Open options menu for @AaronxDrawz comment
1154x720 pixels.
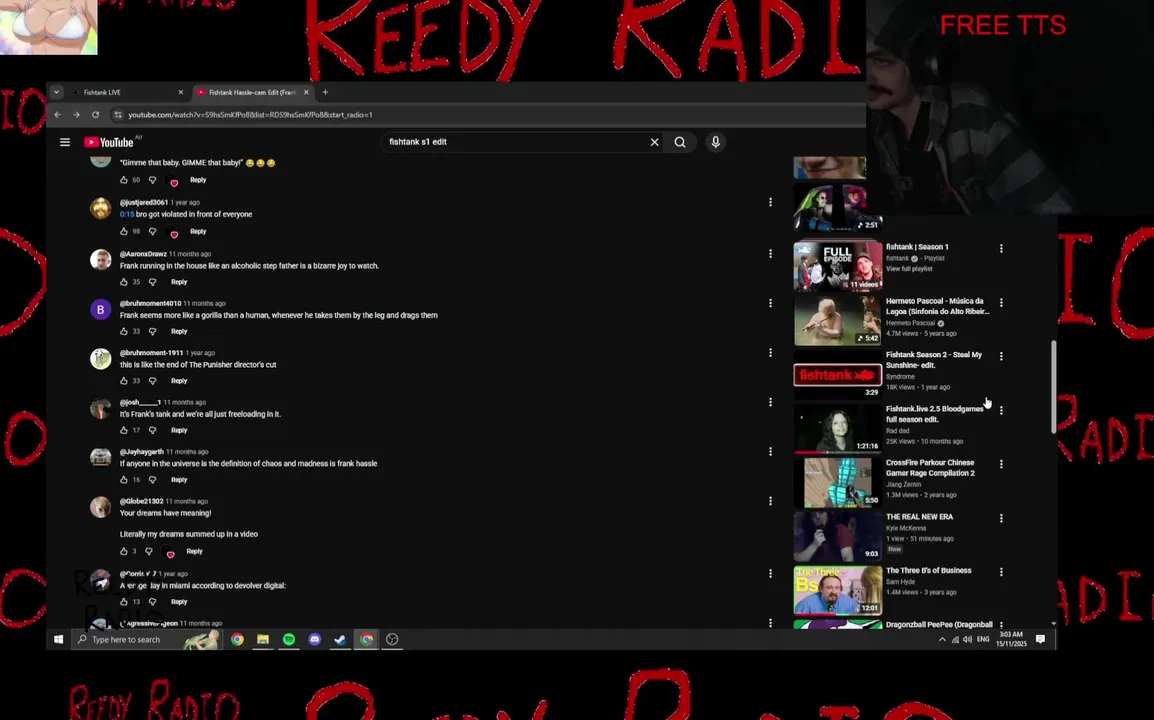pyautogui.click(x=771, y=253)
